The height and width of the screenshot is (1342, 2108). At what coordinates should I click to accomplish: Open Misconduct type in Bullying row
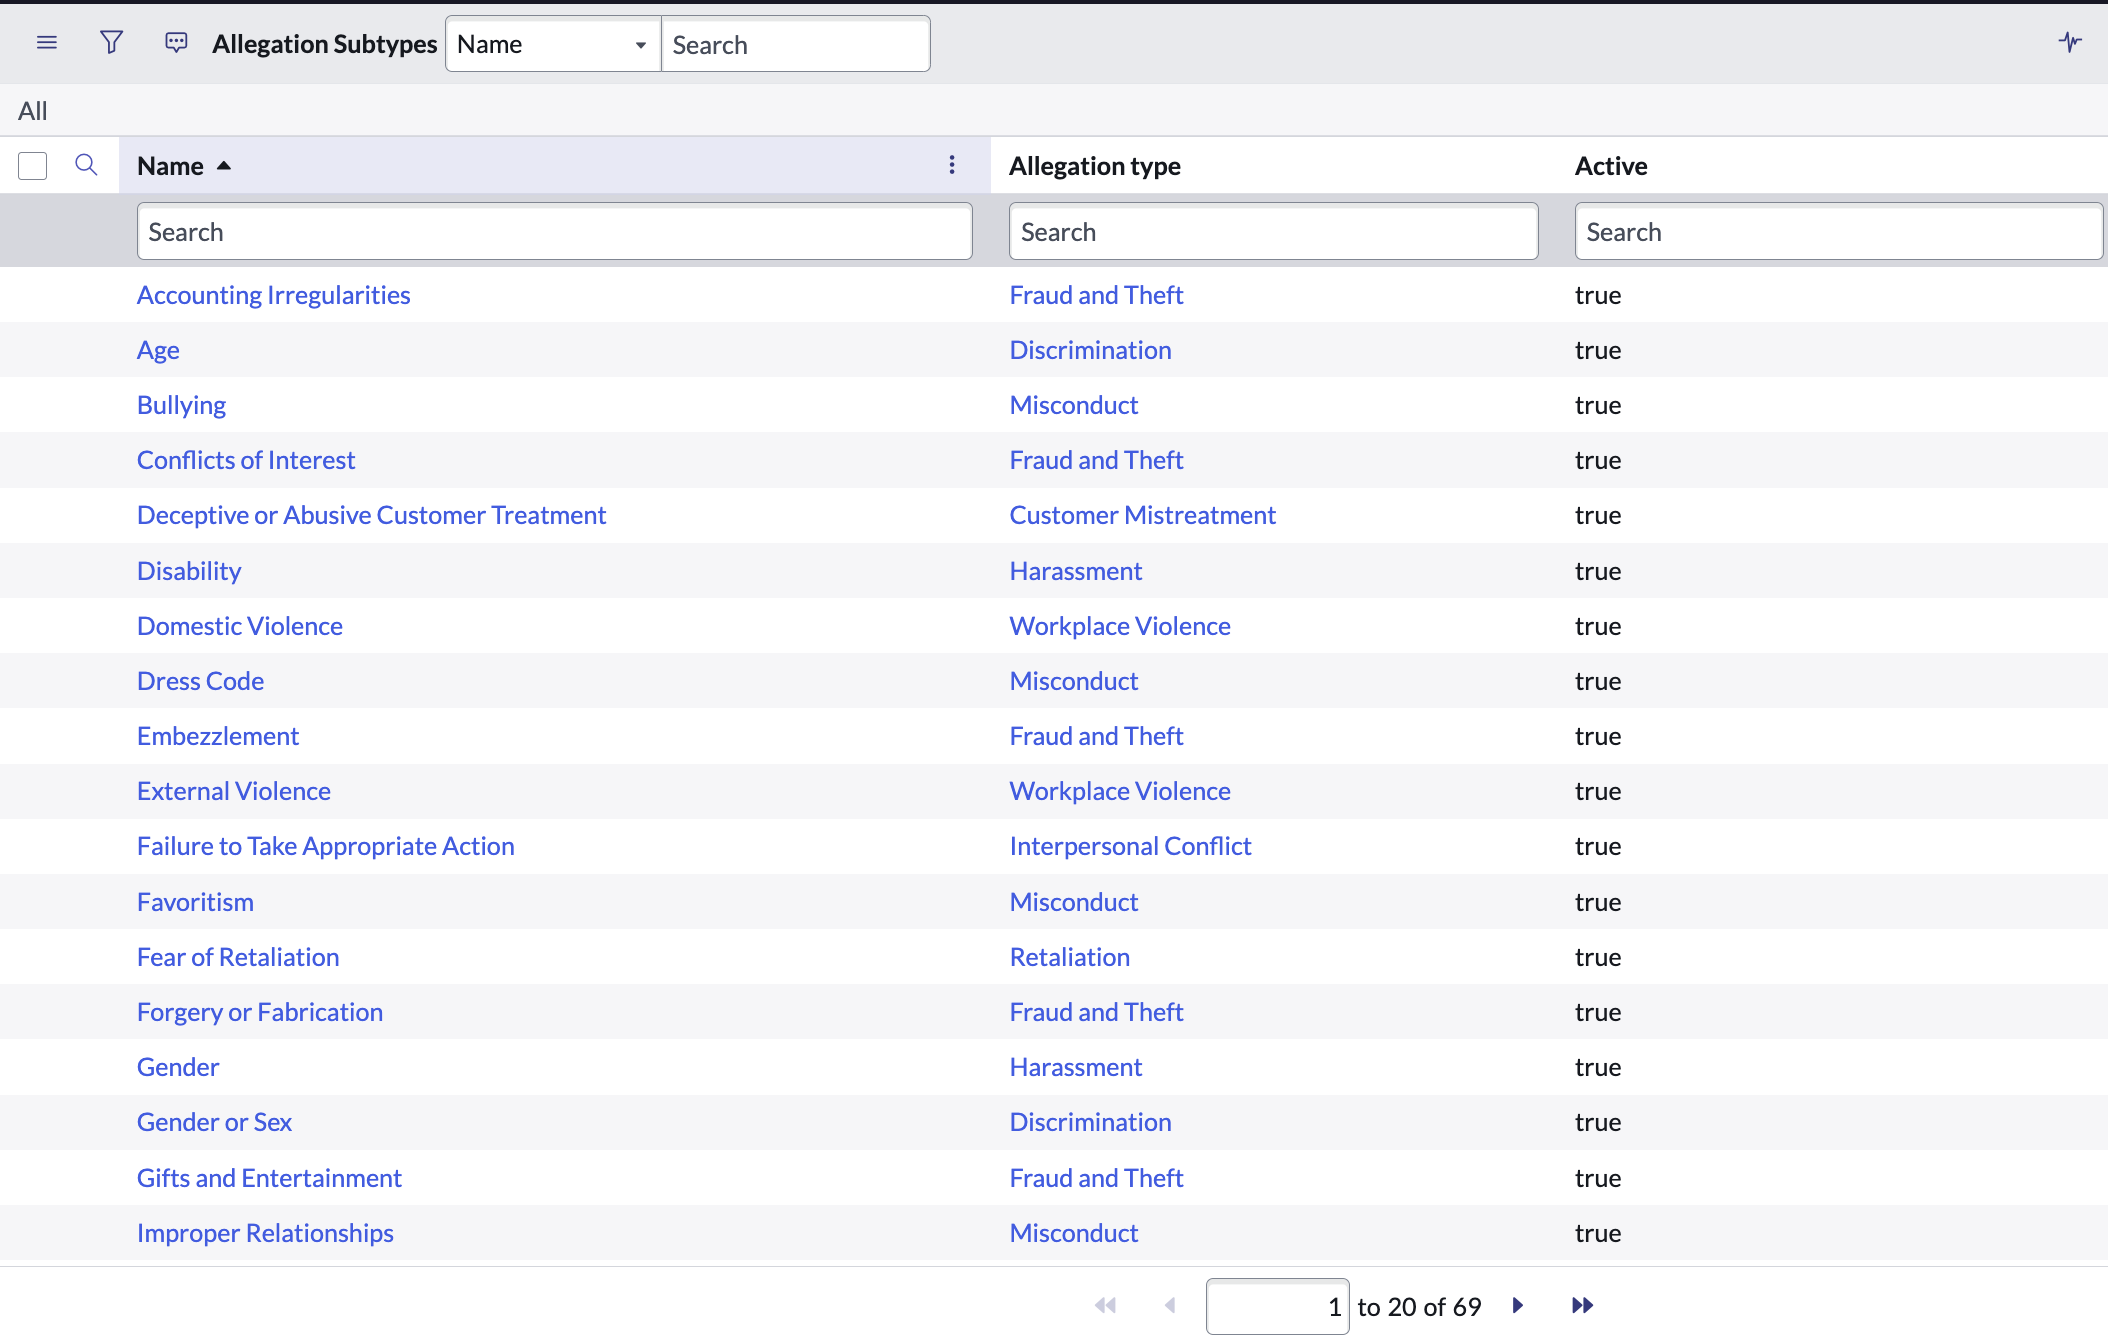pyautogui.click(x=1074, y=405)
